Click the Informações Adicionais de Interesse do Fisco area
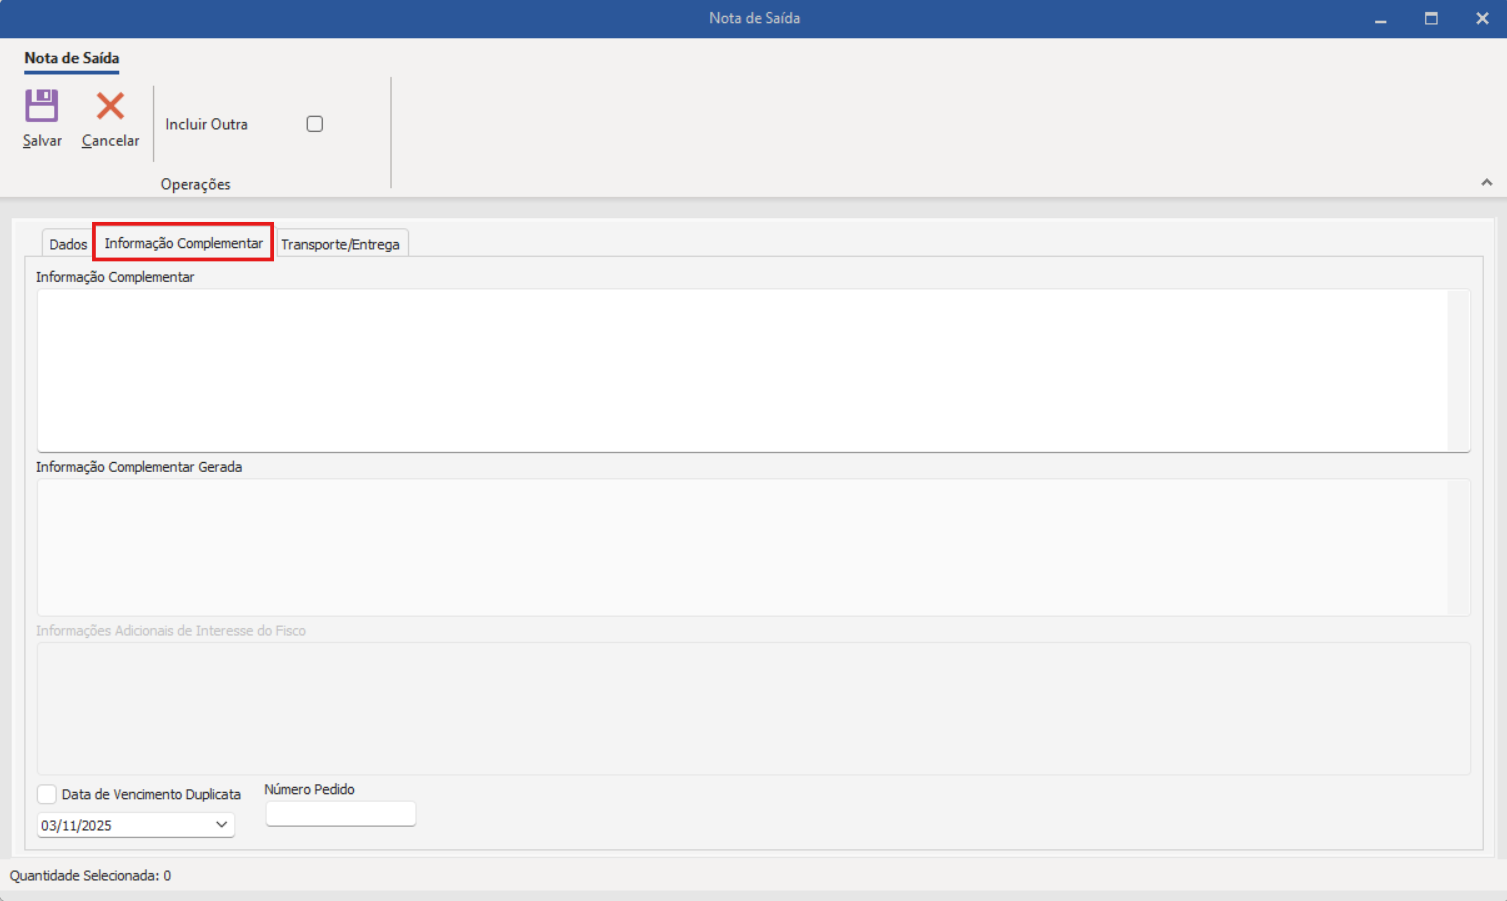This screenshot has width=1507, height=901. pyautogui.click(x=752, y=708)
